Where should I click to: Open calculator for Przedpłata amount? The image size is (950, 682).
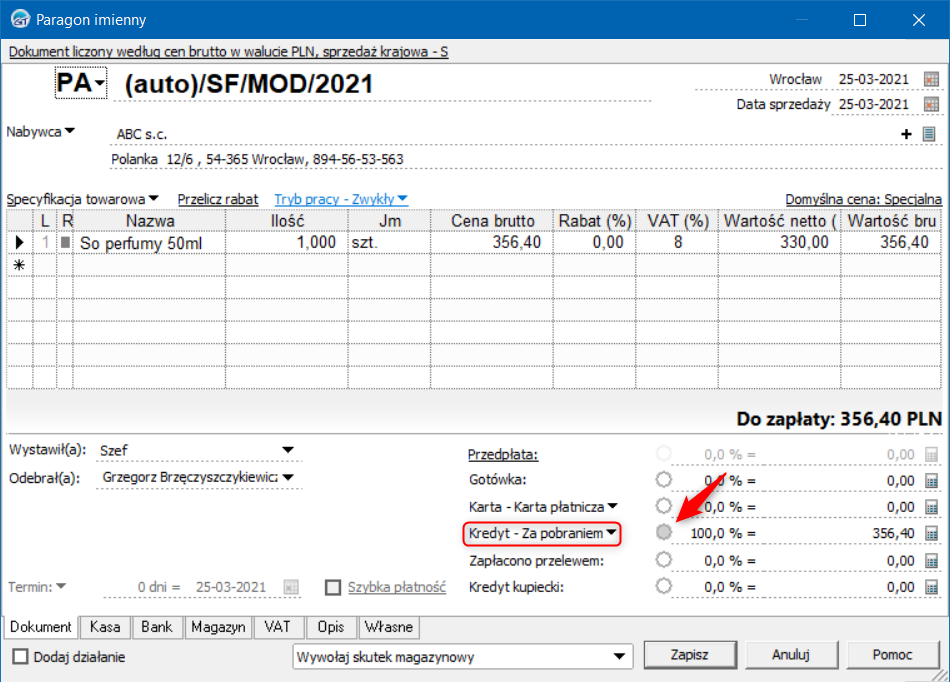click(932, 454)
